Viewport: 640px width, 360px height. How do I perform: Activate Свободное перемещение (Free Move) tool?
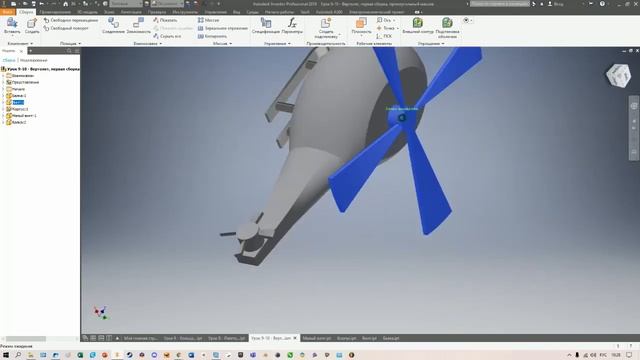tap(71, 20)
